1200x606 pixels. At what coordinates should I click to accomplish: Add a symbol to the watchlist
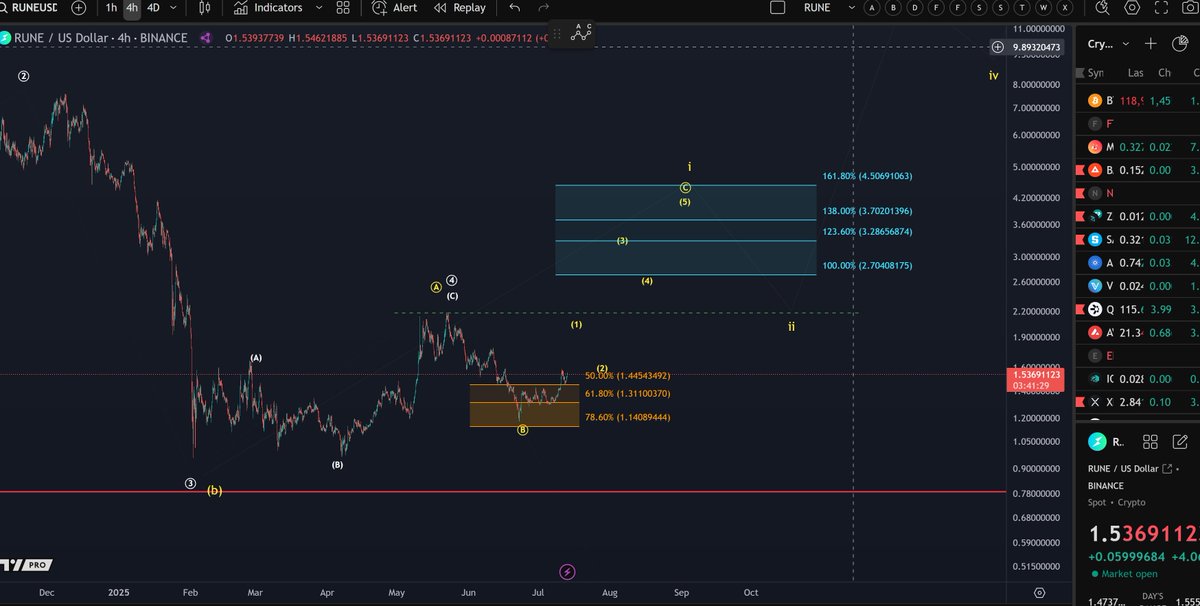pos(1150,44)
